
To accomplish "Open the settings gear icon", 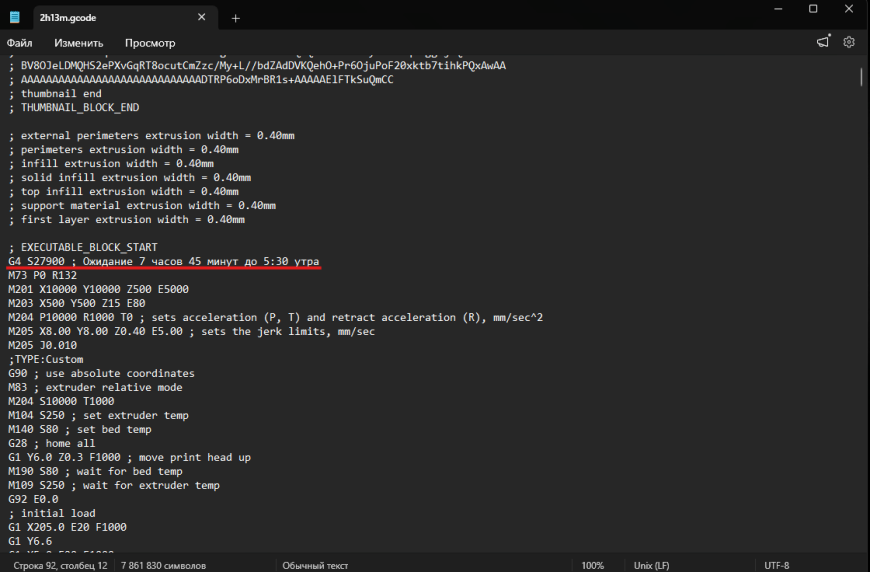I will [x=848, y=42].
